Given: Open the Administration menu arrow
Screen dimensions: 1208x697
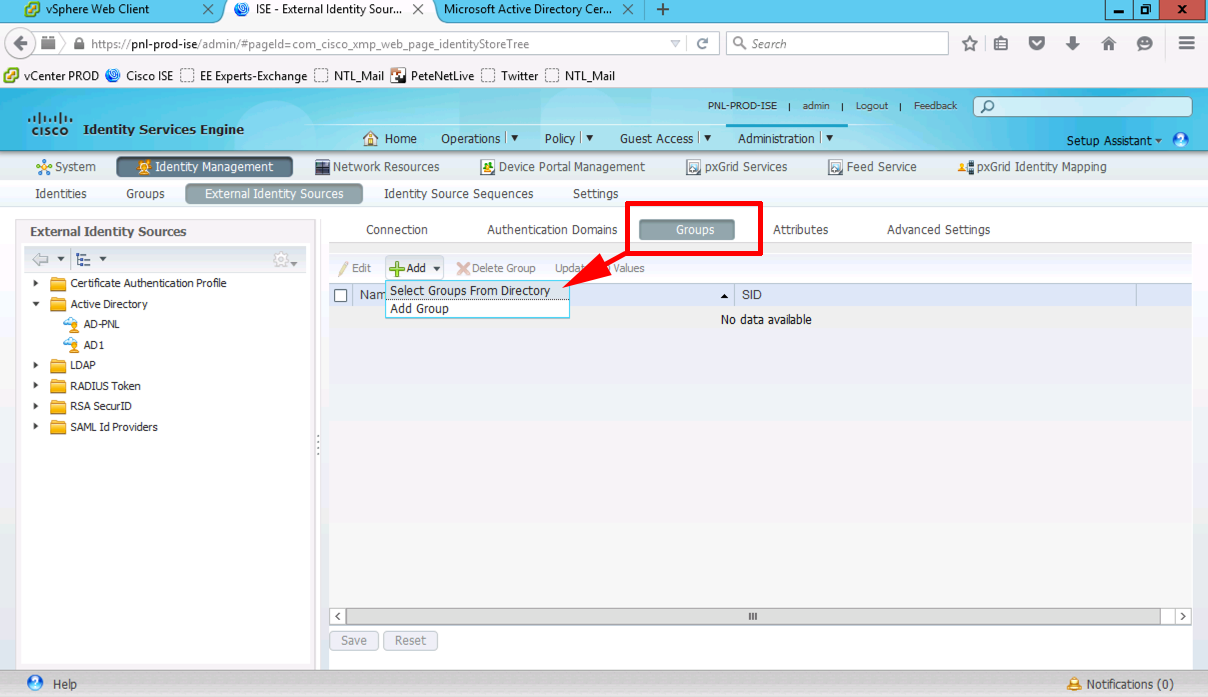Looking at the screenshot, I should click(x=829, y=138).
